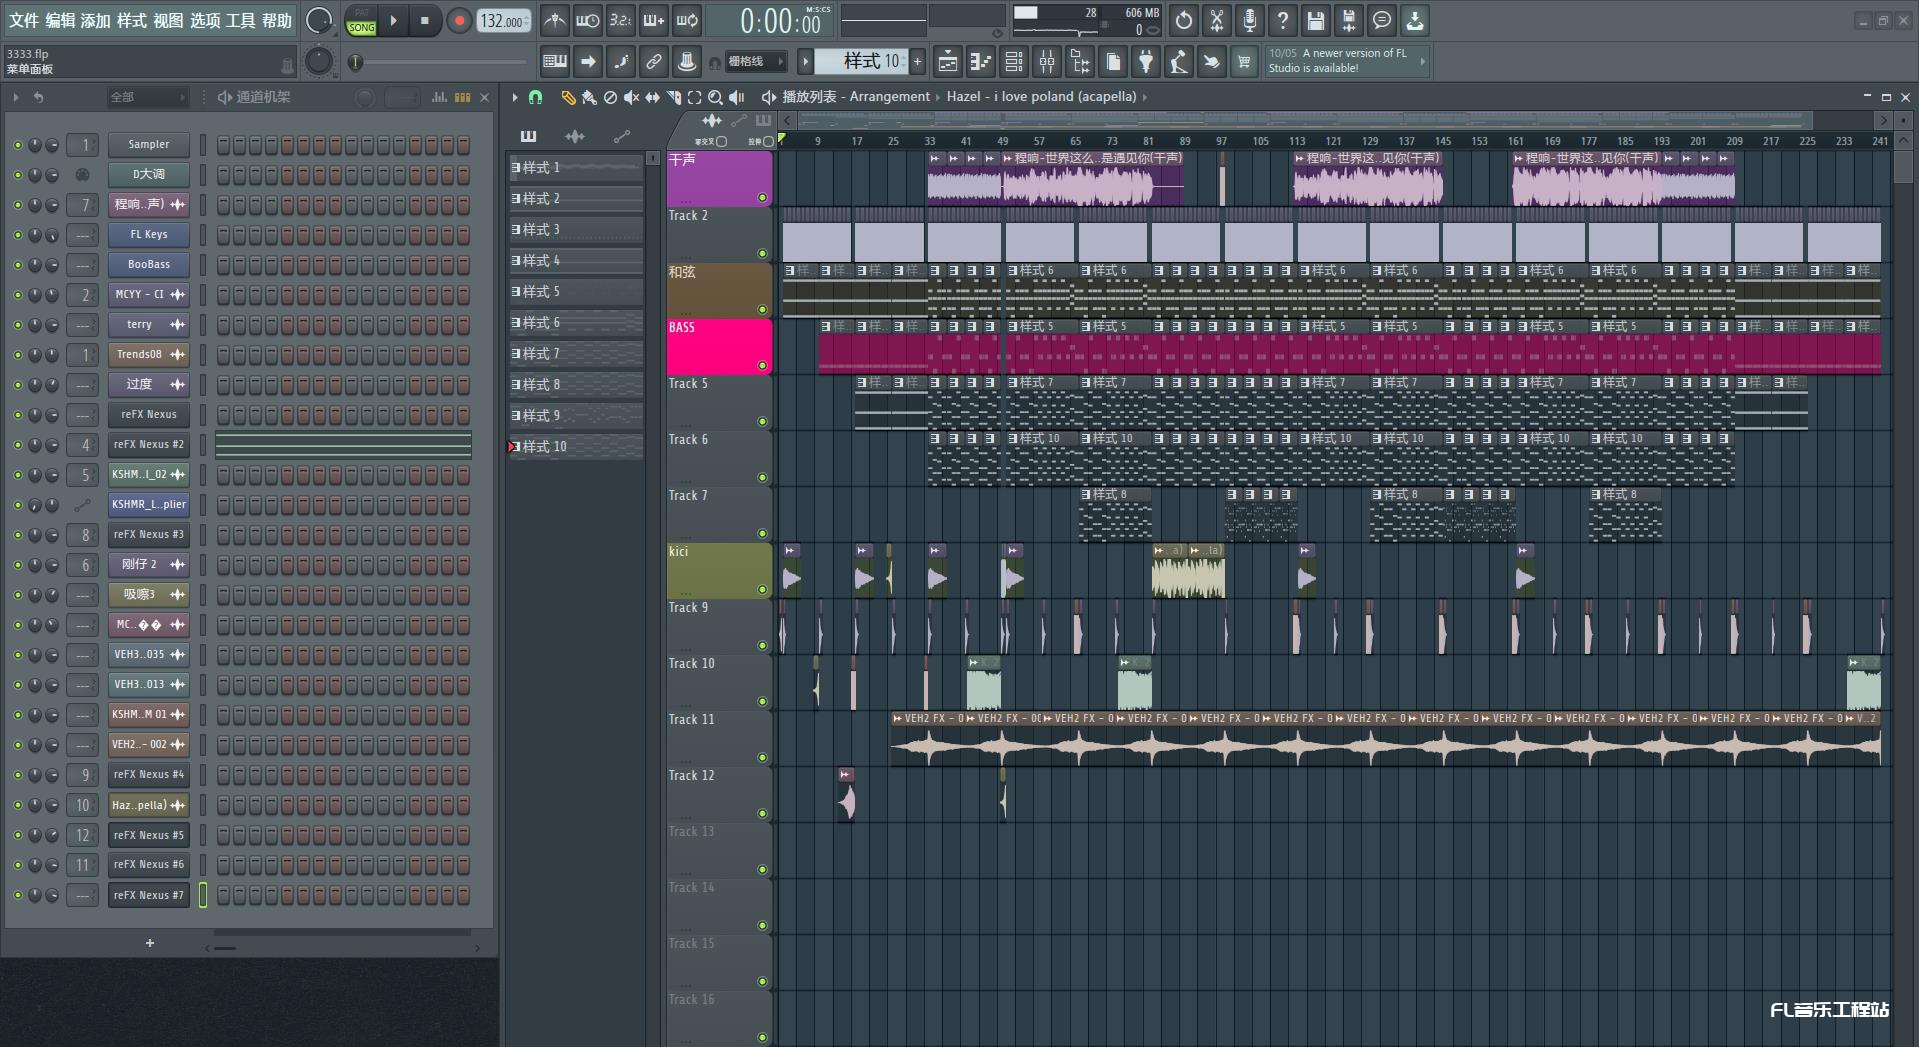Open the 添加 menu

[x=96, y=20]
